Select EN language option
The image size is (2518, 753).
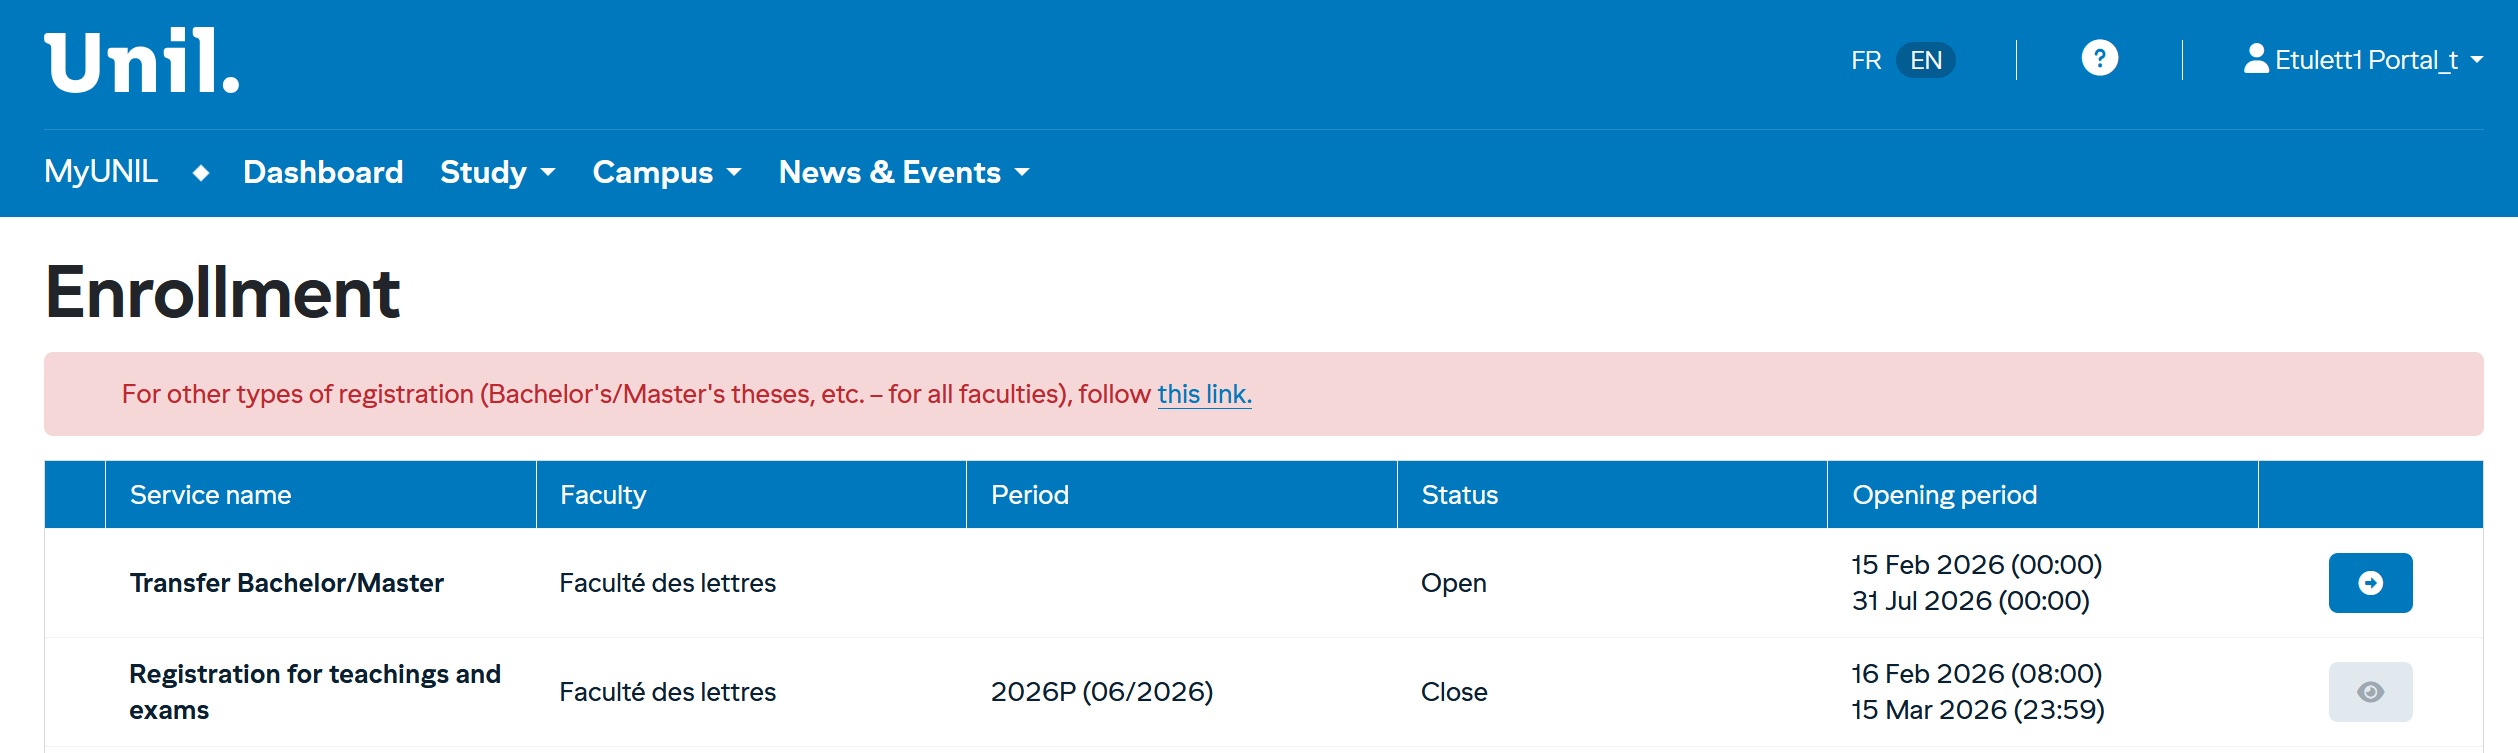[1925, 61]
